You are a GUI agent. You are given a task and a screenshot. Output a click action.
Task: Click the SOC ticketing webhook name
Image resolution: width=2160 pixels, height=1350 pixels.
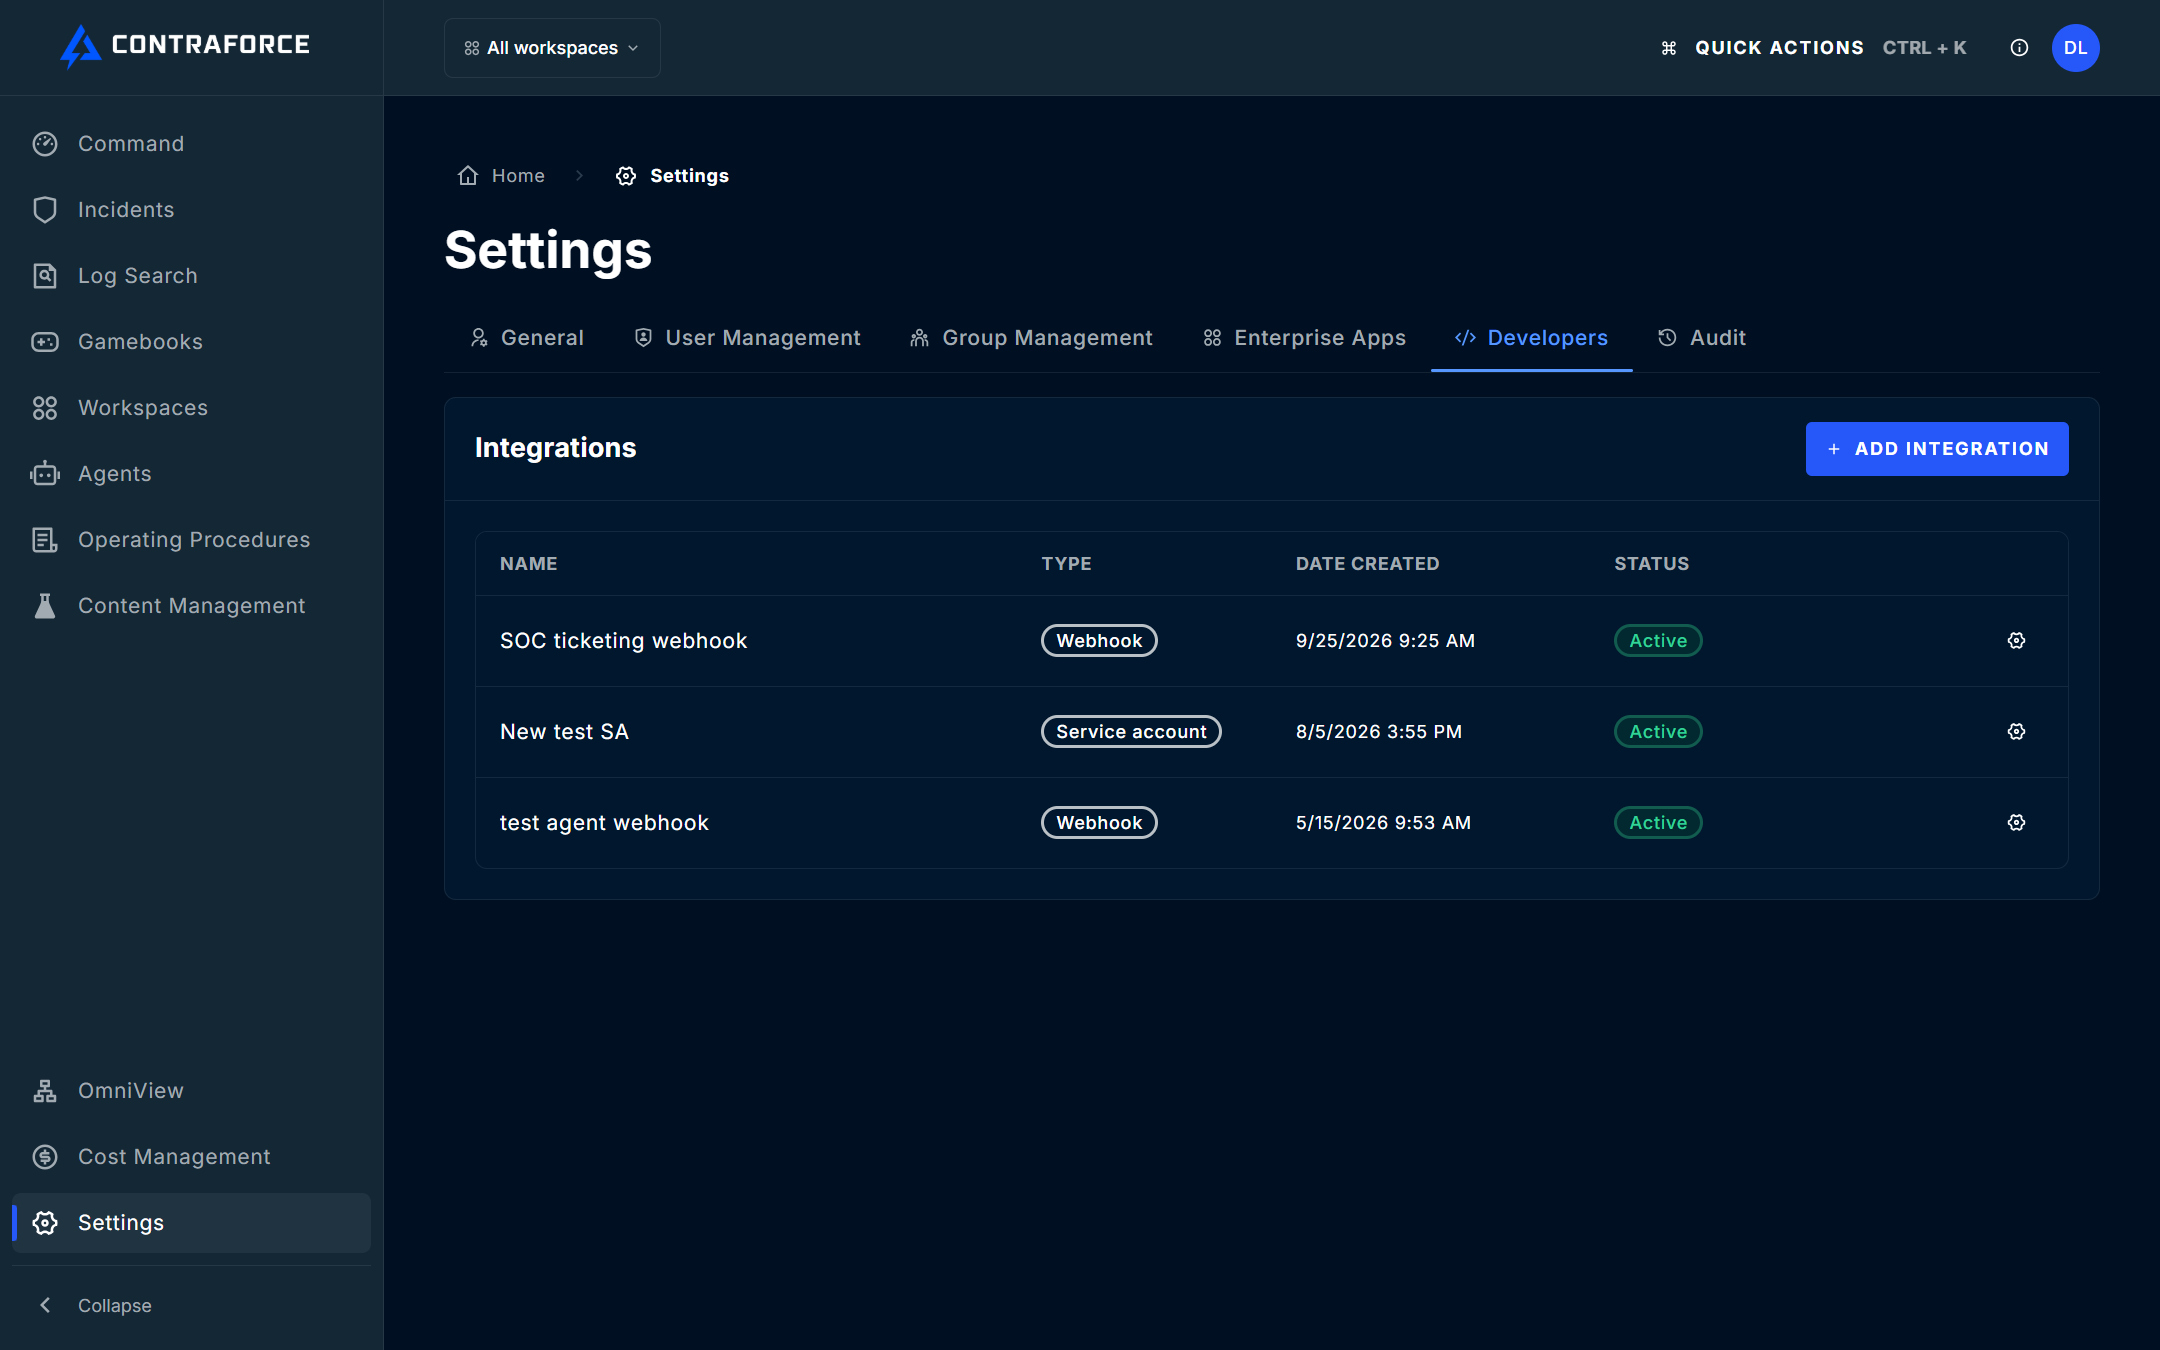pyautogui.click(x=623, y=641)
